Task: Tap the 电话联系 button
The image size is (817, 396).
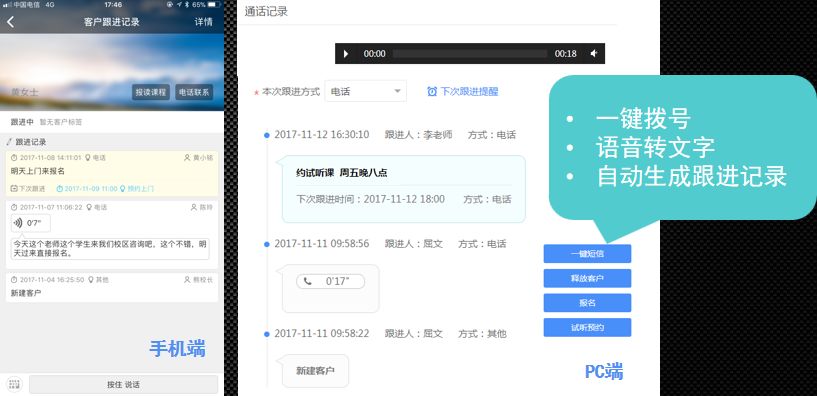Action: click(x=194, y=92)
